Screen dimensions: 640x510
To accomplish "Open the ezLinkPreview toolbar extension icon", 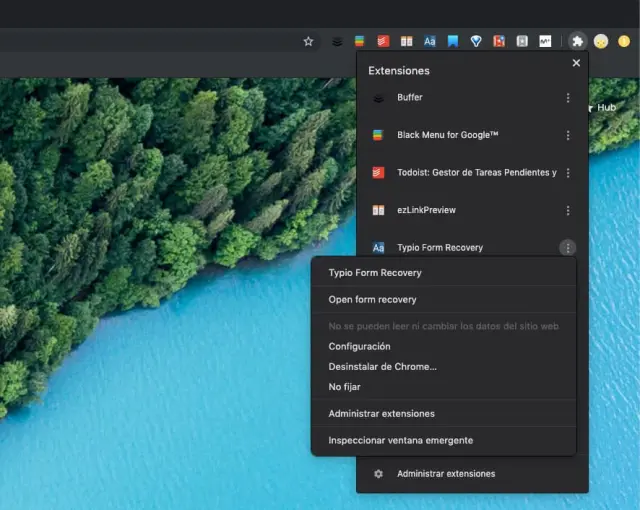I will pyautogui.click(x=406, y=41).
